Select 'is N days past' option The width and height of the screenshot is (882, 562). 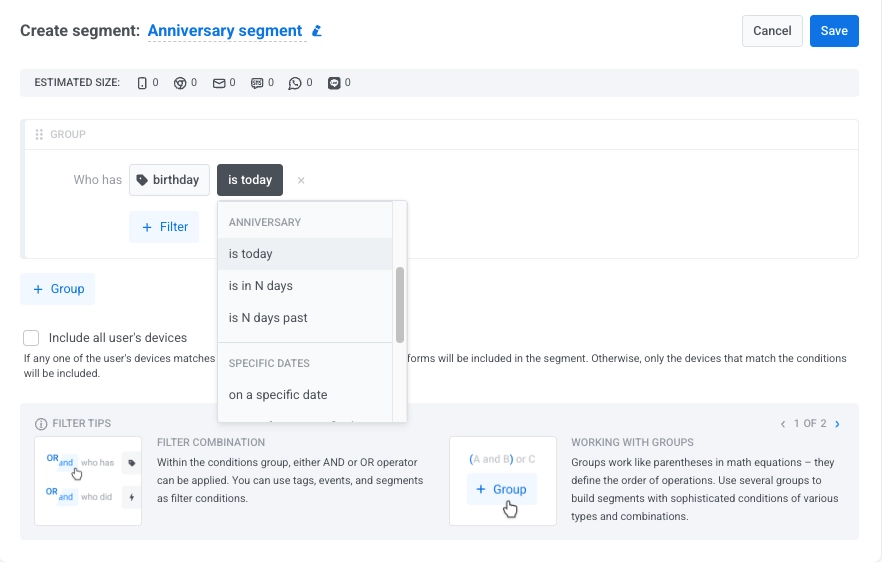(305, 318)
